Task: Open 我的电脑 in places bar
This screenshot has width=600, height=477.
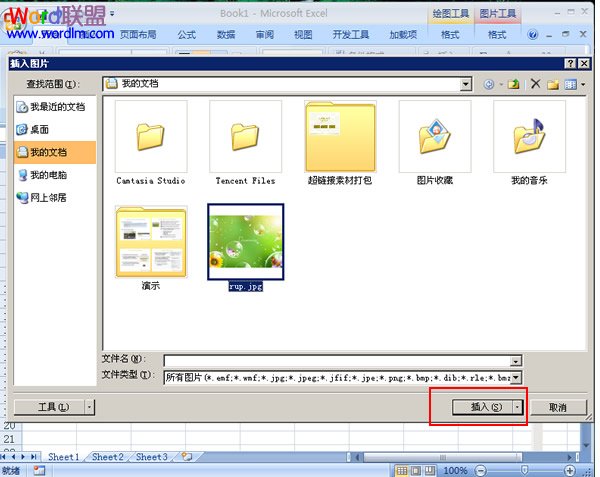Action: (55, 175)
